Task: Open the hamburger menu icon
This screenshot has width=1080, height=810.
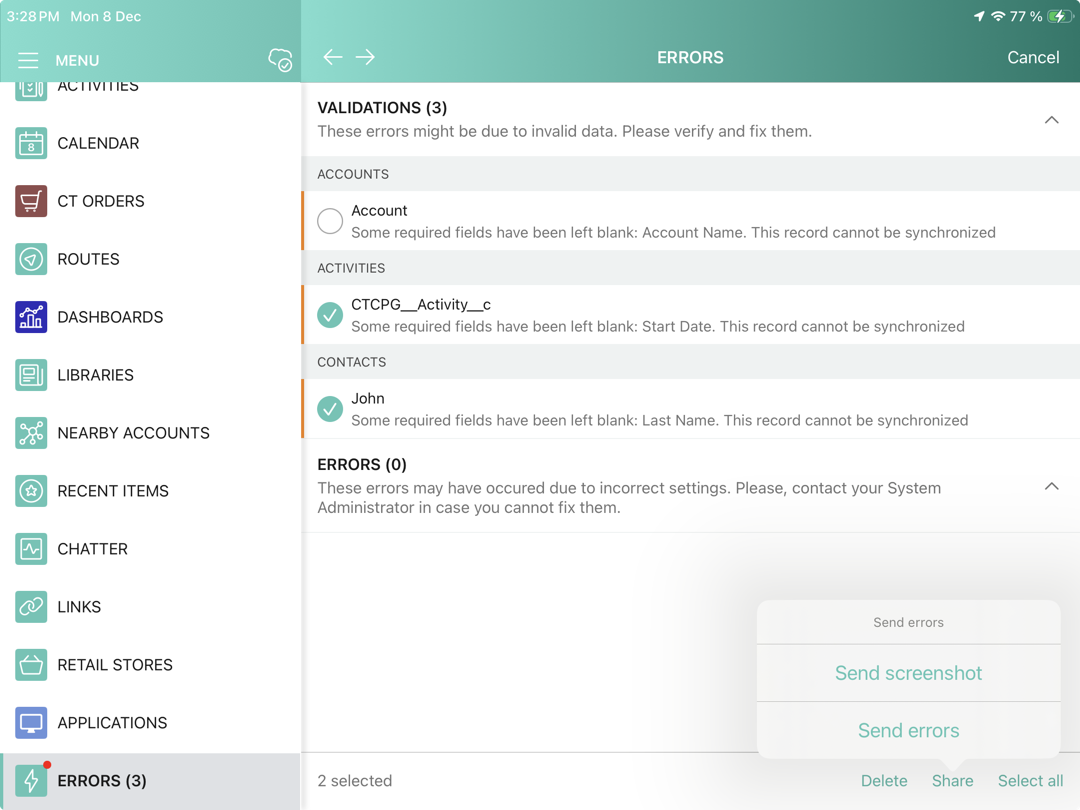Action: [x=28, y=60]
